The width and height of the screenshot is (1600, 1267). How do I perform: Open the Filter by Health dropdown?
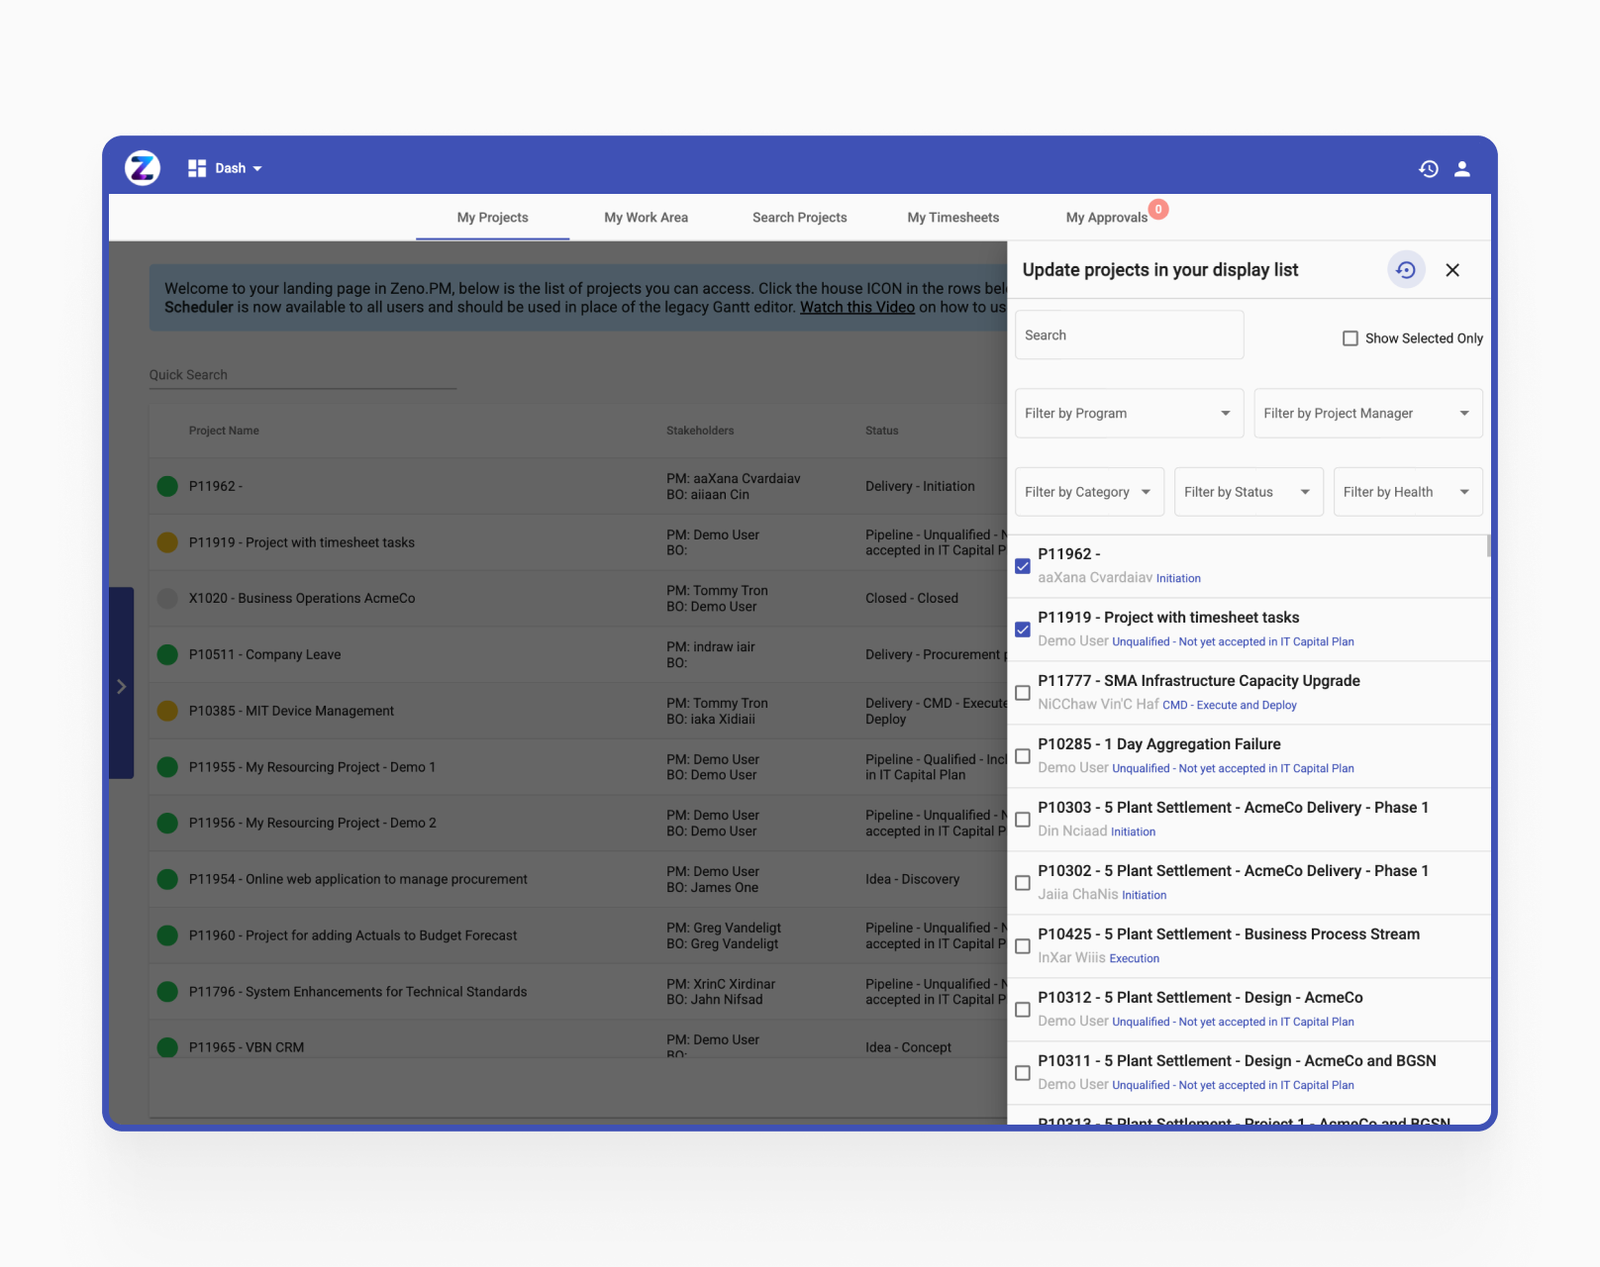(x=1407, y=491)
